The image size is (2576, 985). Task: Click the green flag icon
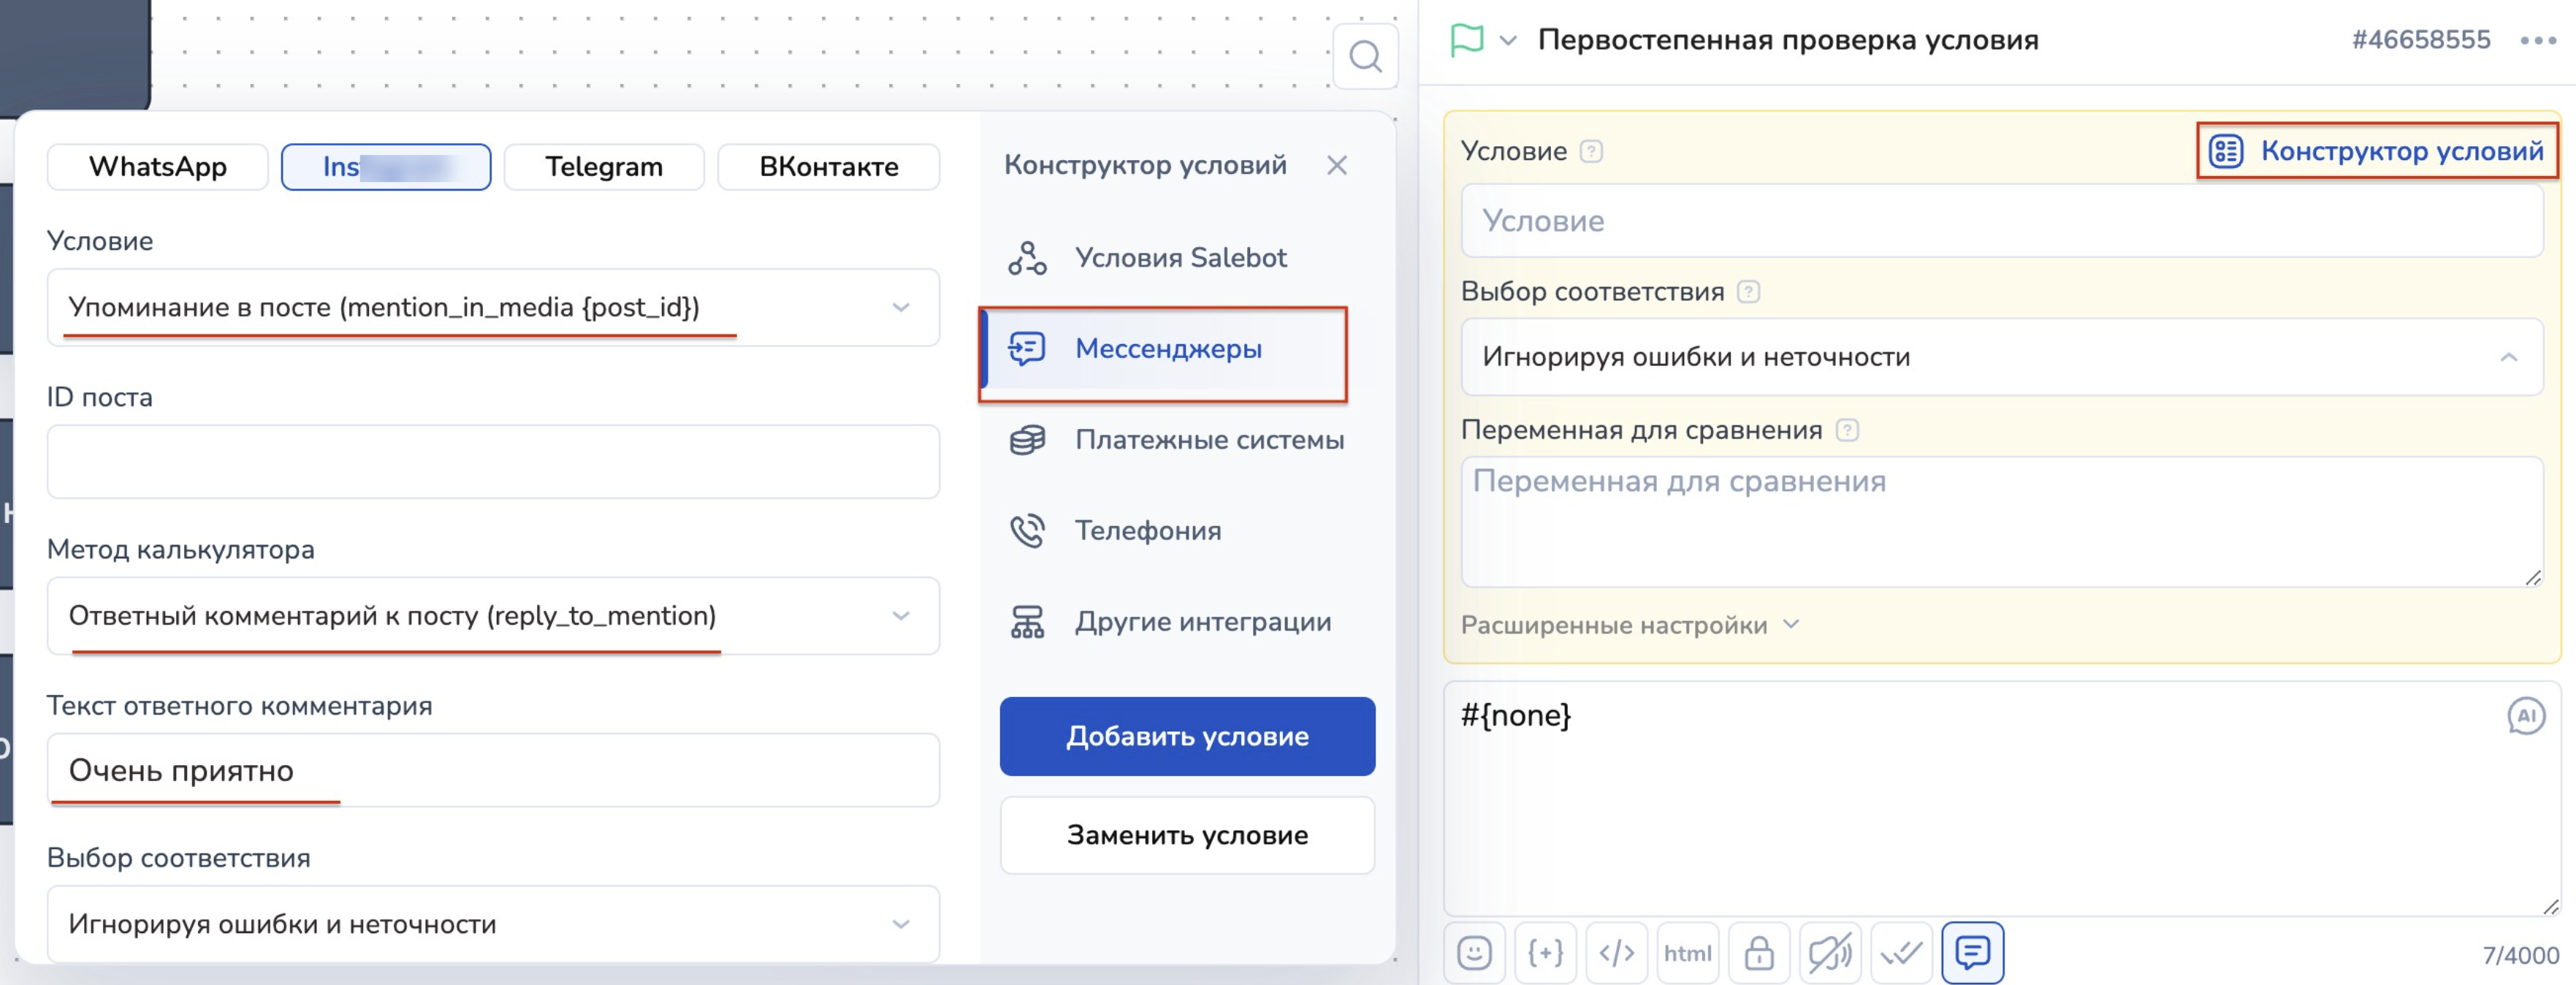pyautogui.click(x=1466, y=41)
